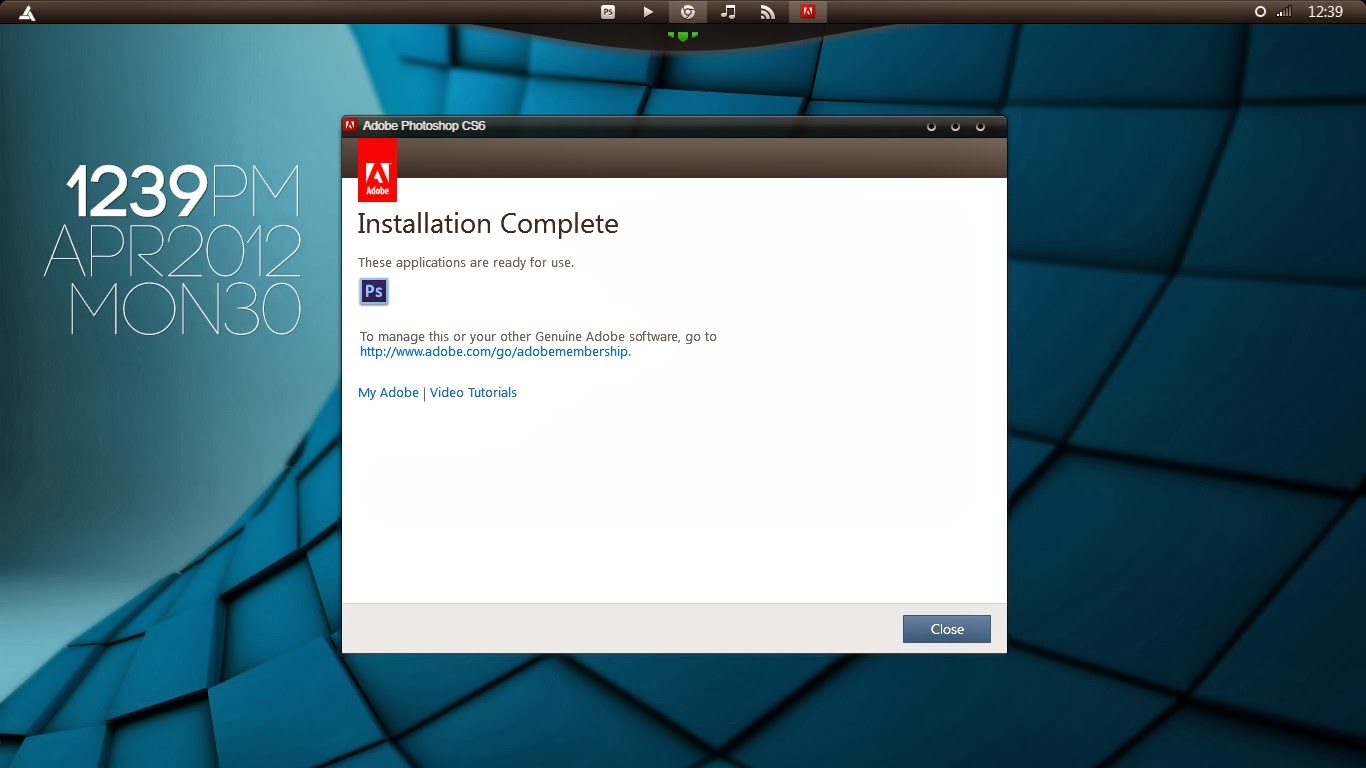Click the Installation Complete heading
This screenshot has width=1366, height=768.
coord(488,224)
